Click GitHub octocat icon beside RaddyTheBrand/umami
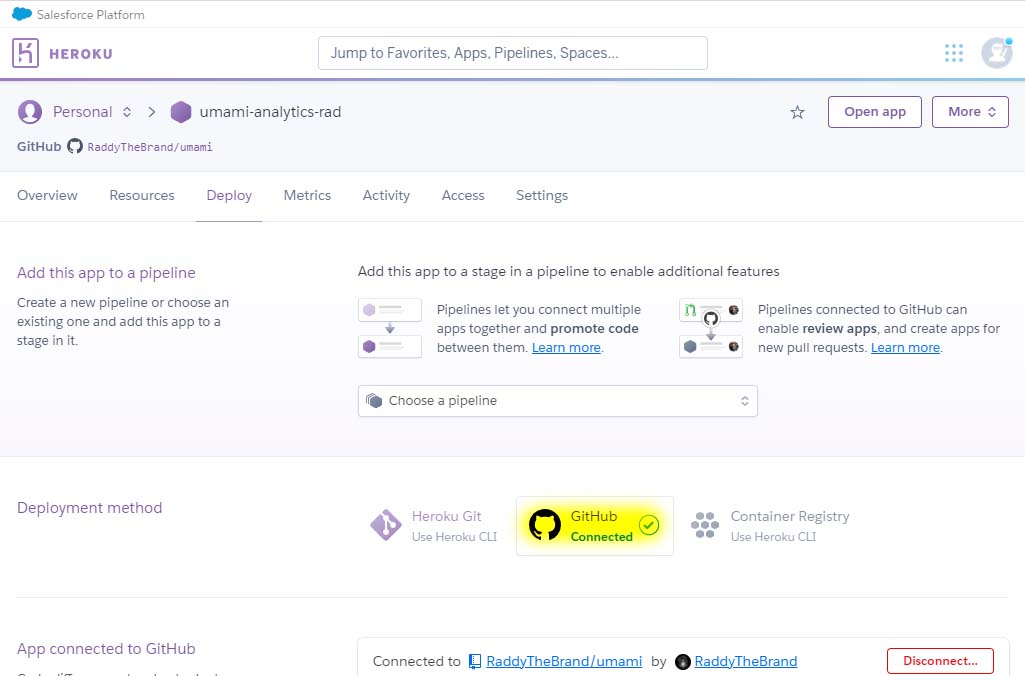Viewport: 1025px width, 676px height. [75, 146]
